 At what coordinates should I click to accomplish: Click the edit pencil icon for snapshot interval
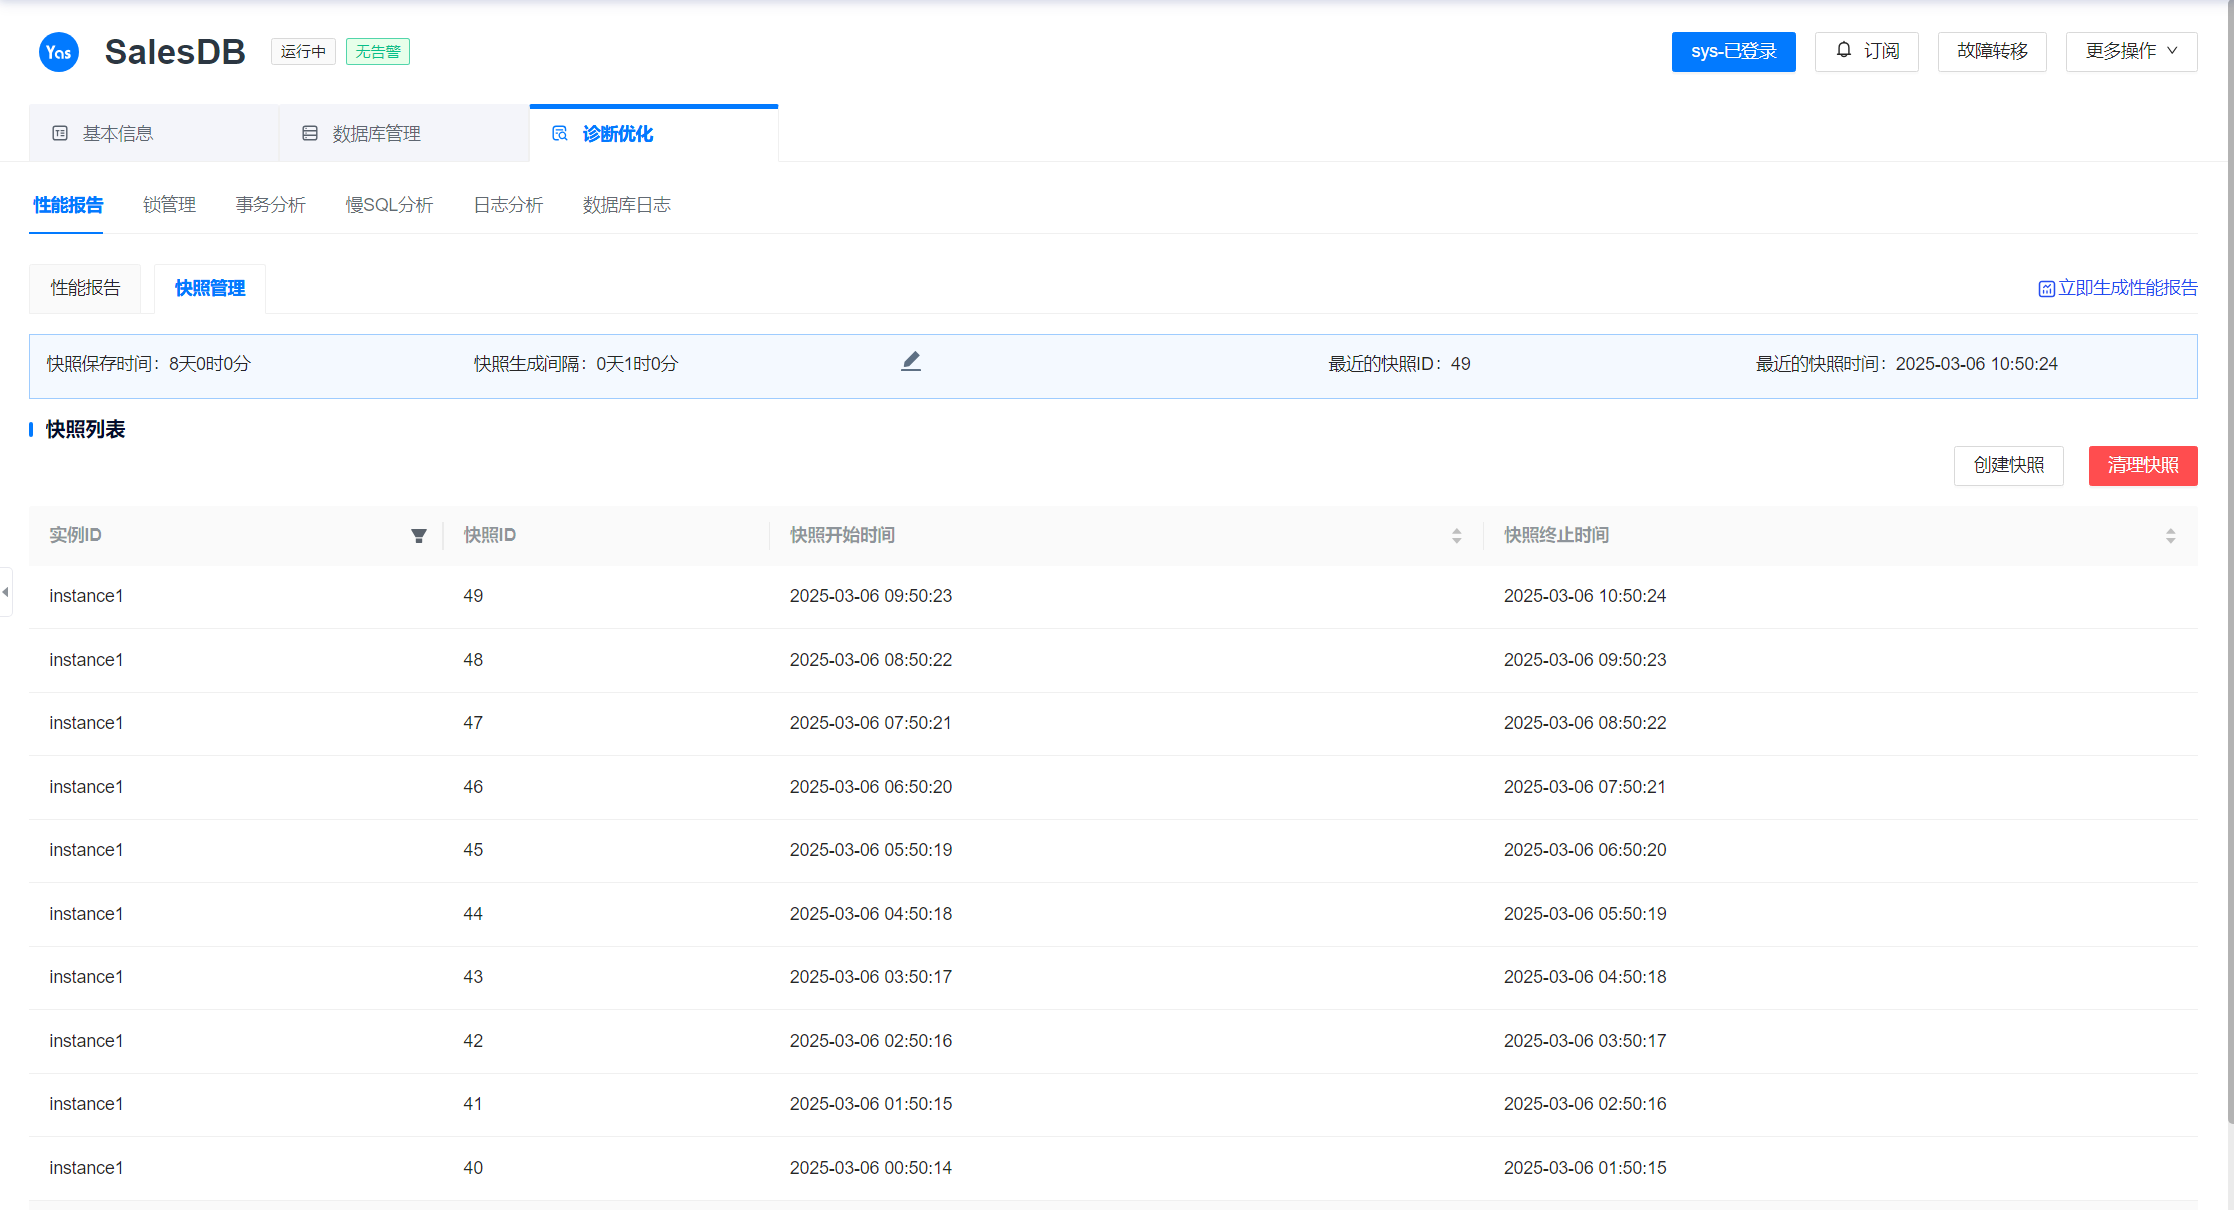910,362
